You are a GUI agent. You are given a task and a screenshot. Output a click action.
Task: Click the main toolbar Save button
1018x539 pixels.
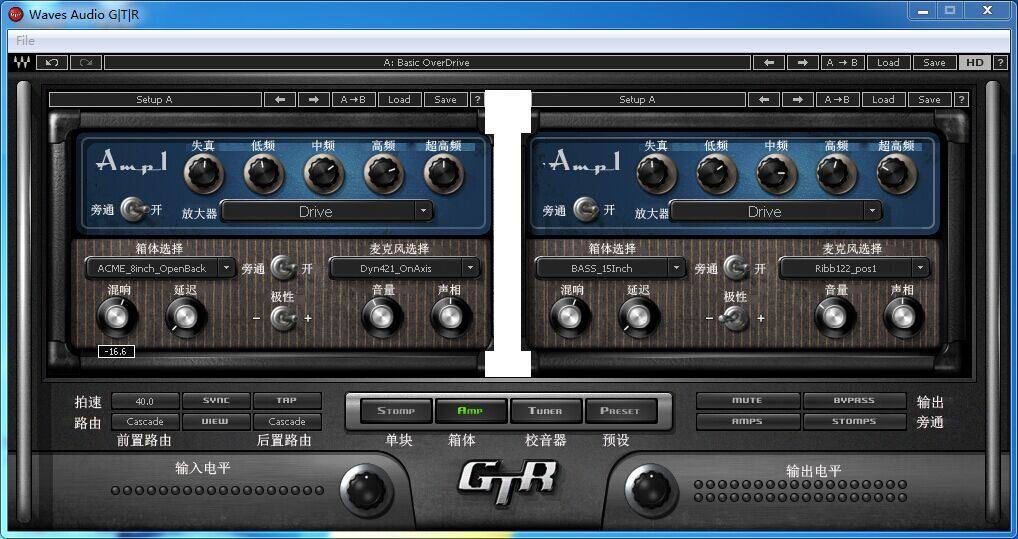coord(934,63)
